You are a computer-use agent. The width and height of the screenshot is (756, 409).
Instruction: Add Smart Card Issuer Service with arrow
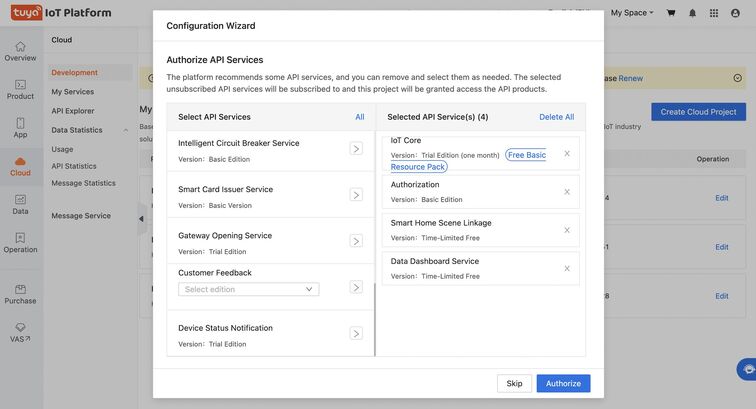click(x=356, y=195)
